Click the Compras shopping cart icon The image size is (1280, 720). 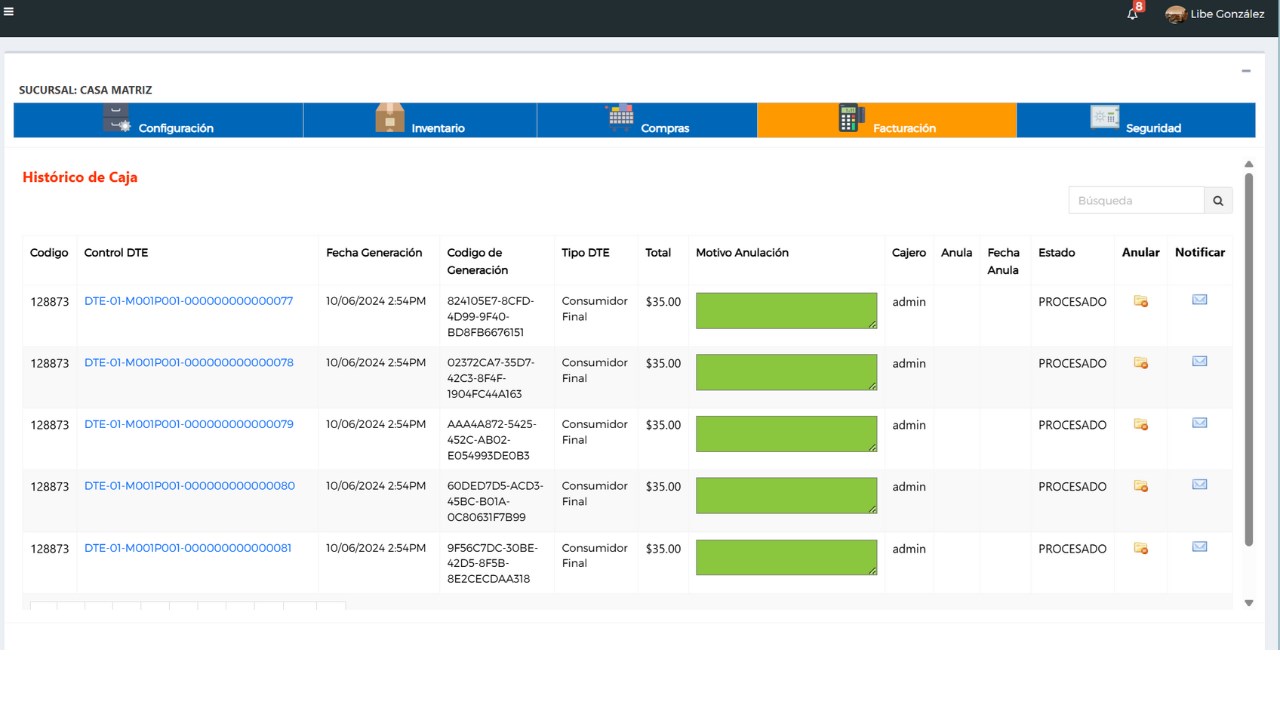click(x=620, y=118)
